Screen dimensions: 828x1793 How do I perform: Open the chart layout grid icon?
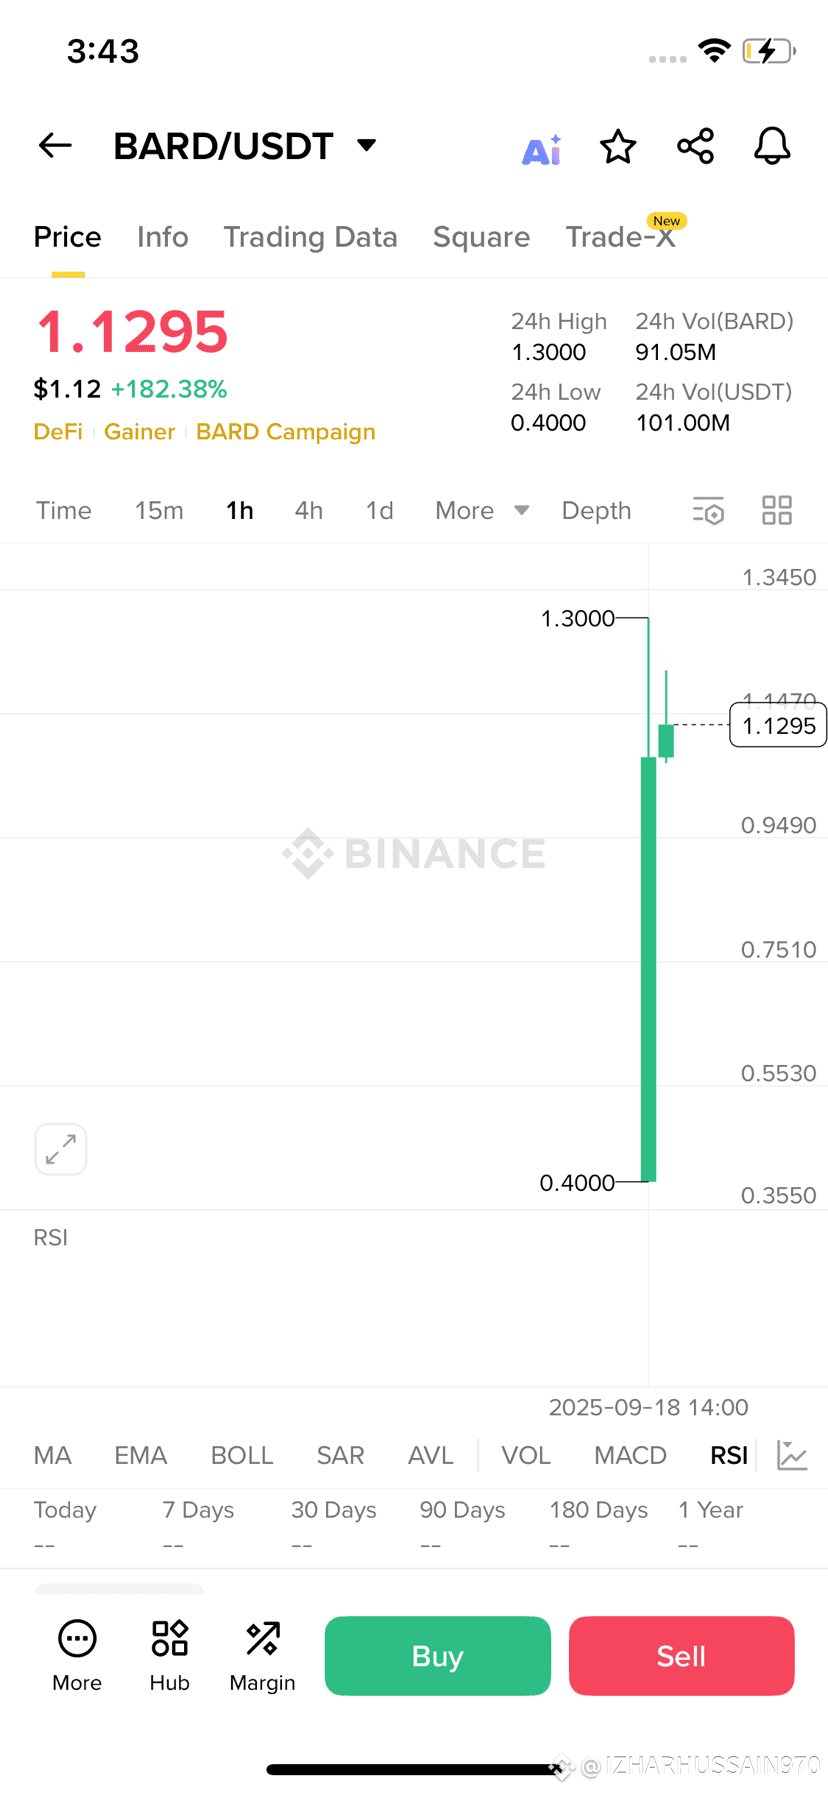777,511
